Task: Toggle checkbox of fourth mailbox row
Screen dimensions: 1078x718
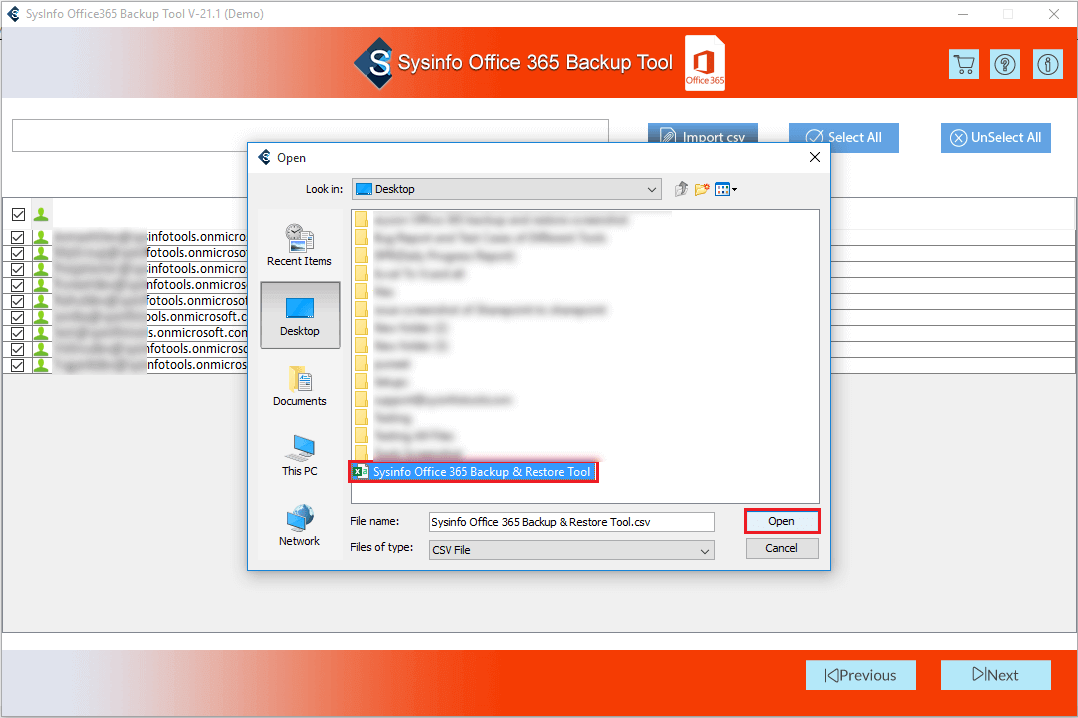Action: [x=18, y=285]
